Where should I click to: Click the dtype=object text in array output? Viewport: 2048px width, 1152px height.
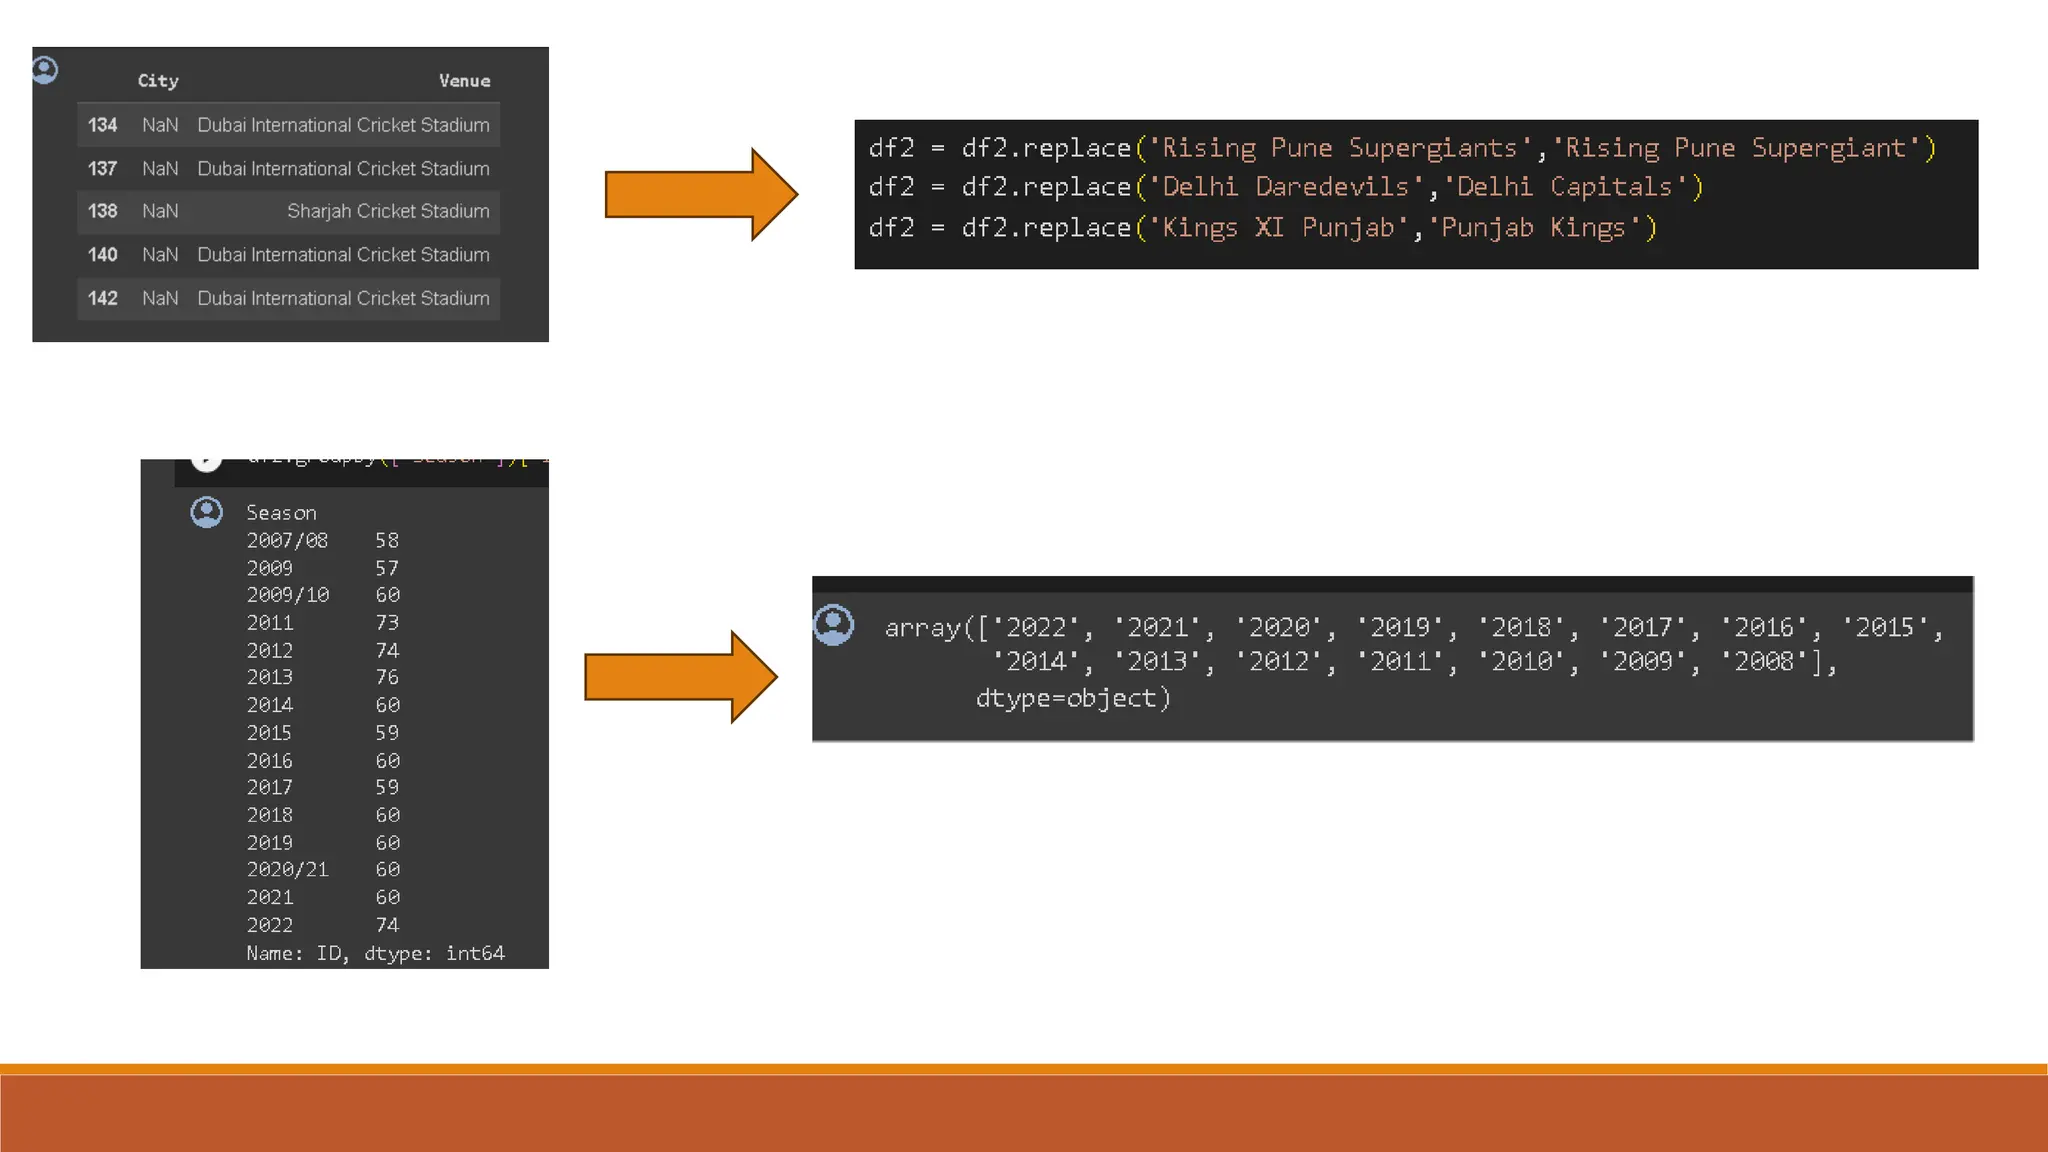click(x=1072, y=698)
